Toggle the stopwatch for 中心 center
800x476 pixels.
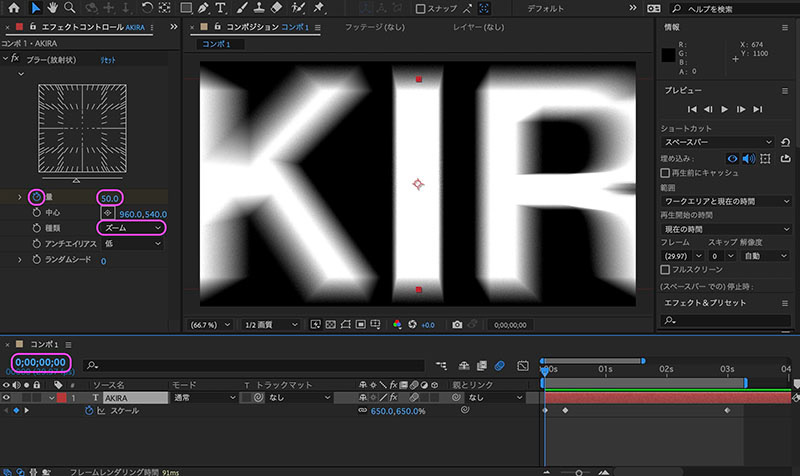[36, 212]
